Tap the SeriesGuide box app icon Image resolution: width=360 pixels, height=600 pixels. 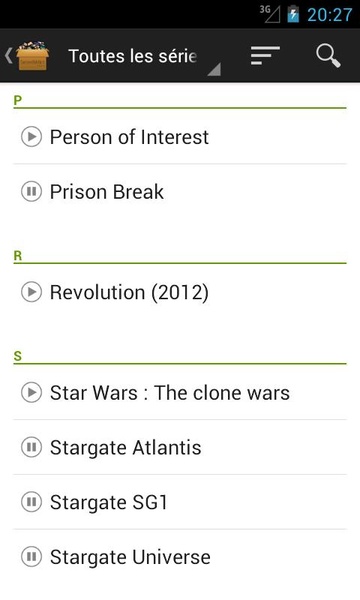tap(33, 56)
